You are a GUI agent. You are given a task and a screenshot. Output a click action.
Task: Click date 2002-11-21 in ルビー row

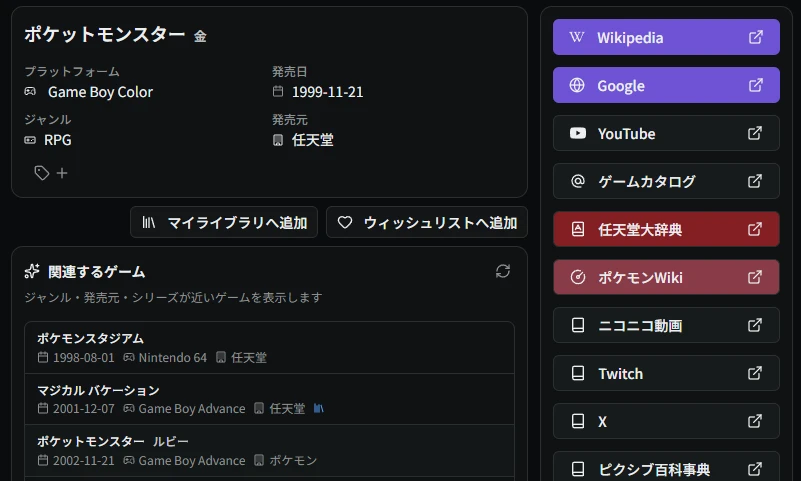pos(84,461)
